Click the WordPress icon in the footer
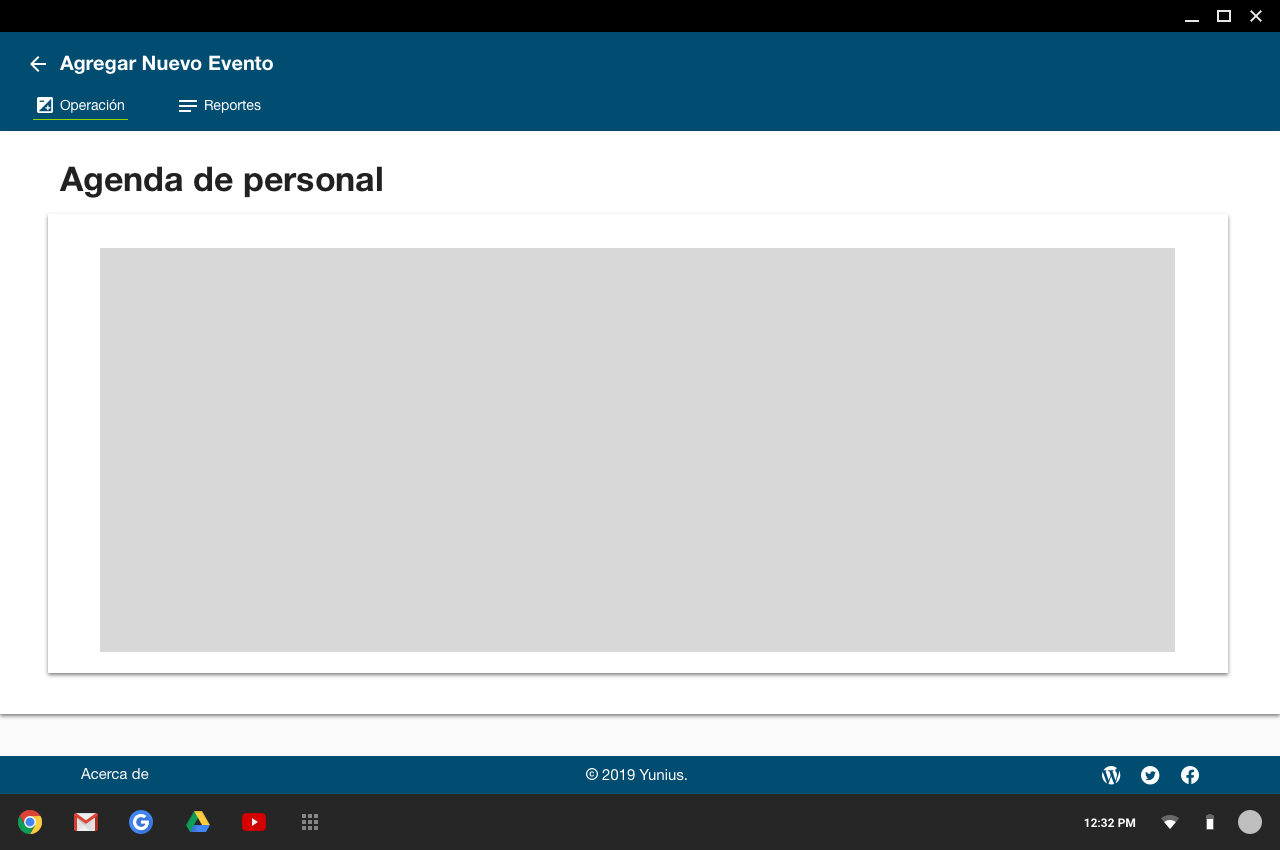Viewport: 1280px width, 850px height. (x=1111, y=775)
